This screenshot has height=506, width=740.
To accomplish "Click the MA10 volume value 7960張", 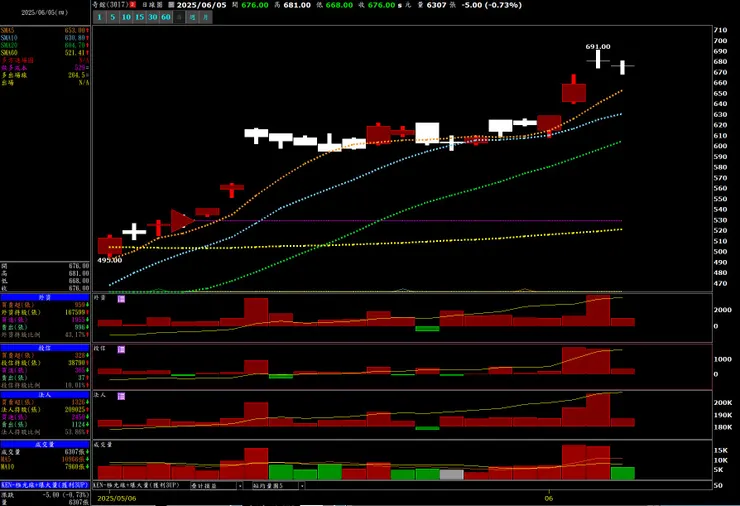I will click(x=76, y=467).
